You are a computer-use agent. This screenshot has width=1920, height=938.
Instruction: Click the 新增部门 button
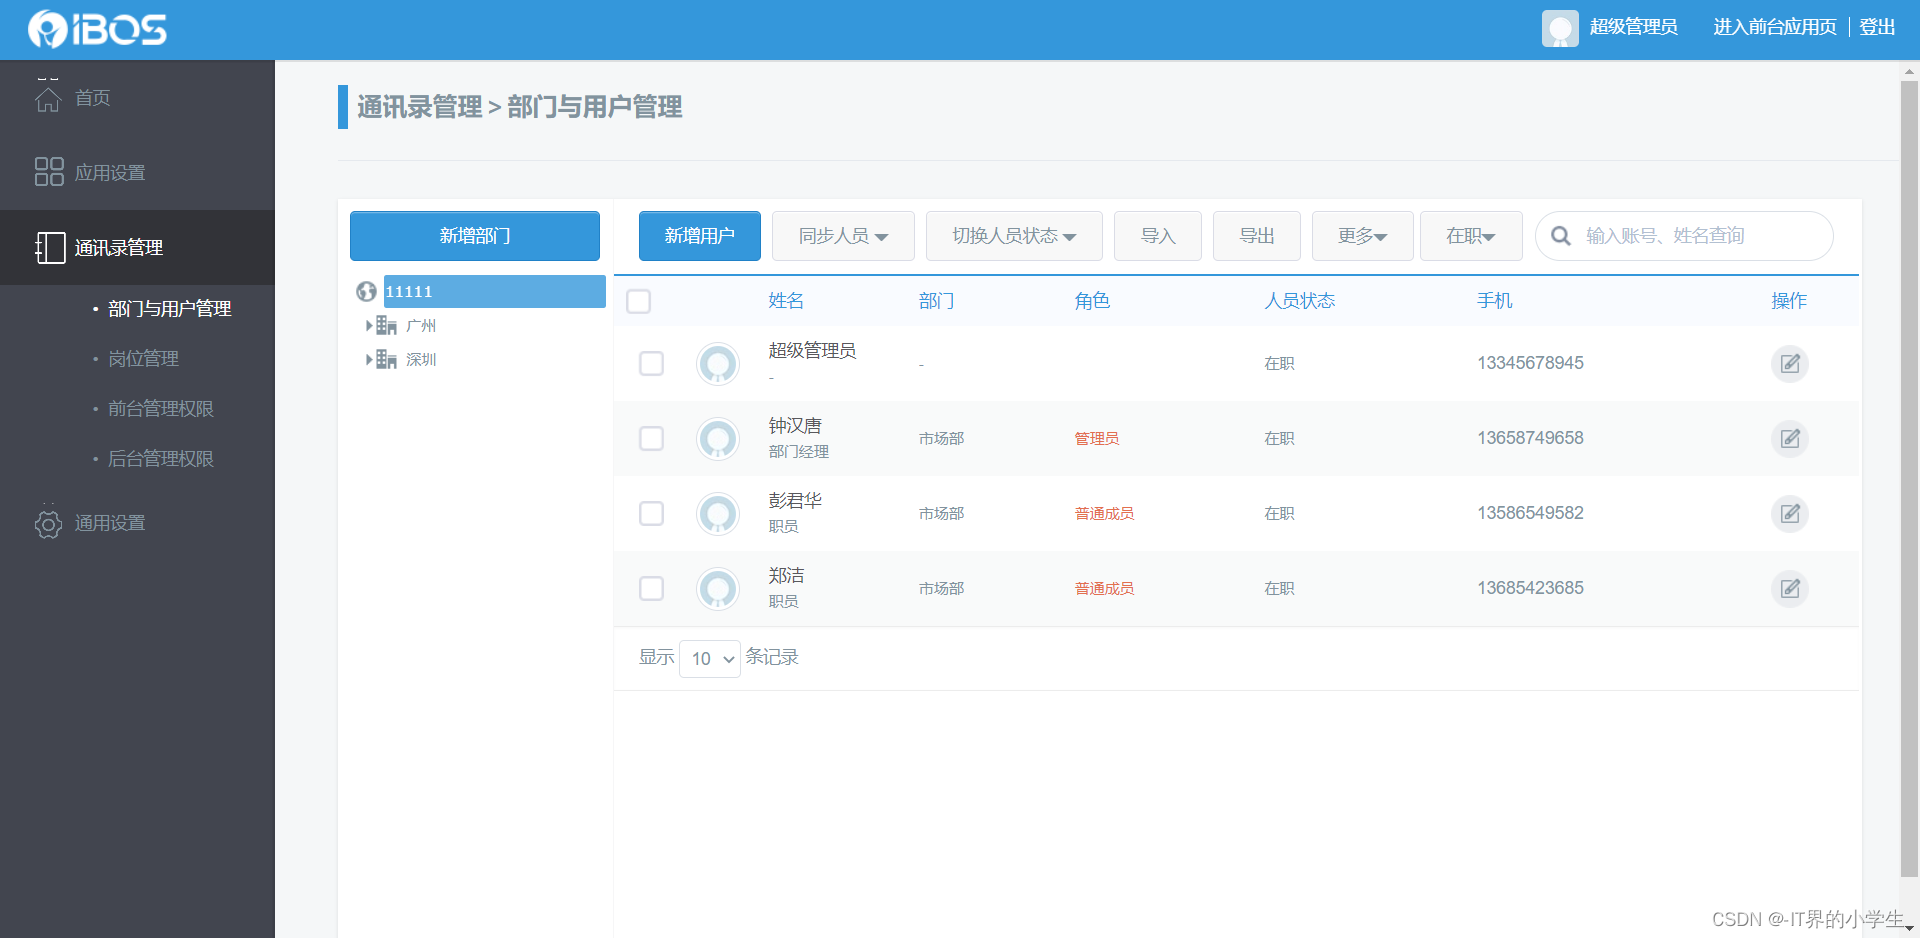tap(474, 235)
